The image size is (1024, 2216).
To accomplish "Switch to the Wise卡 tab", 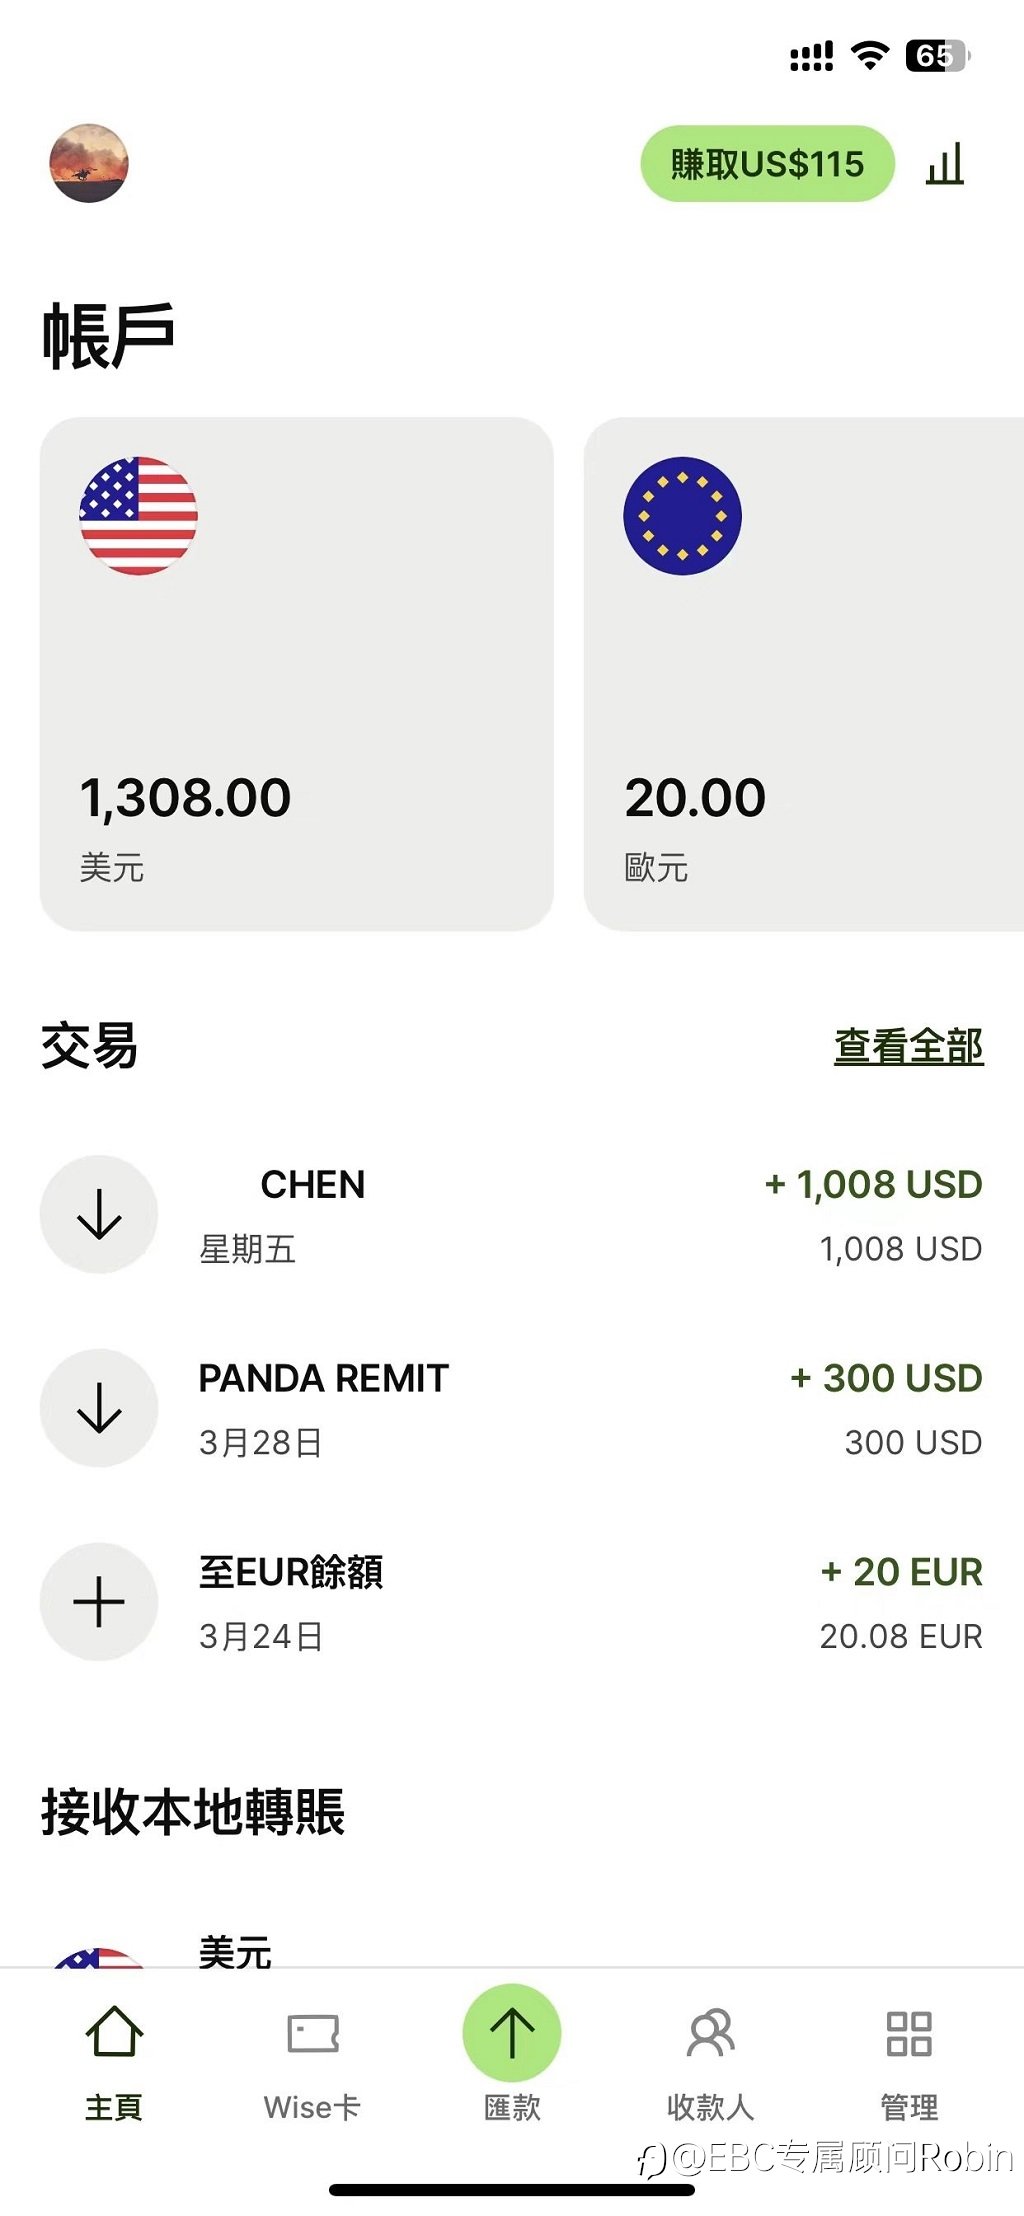I will [312, 2062].
